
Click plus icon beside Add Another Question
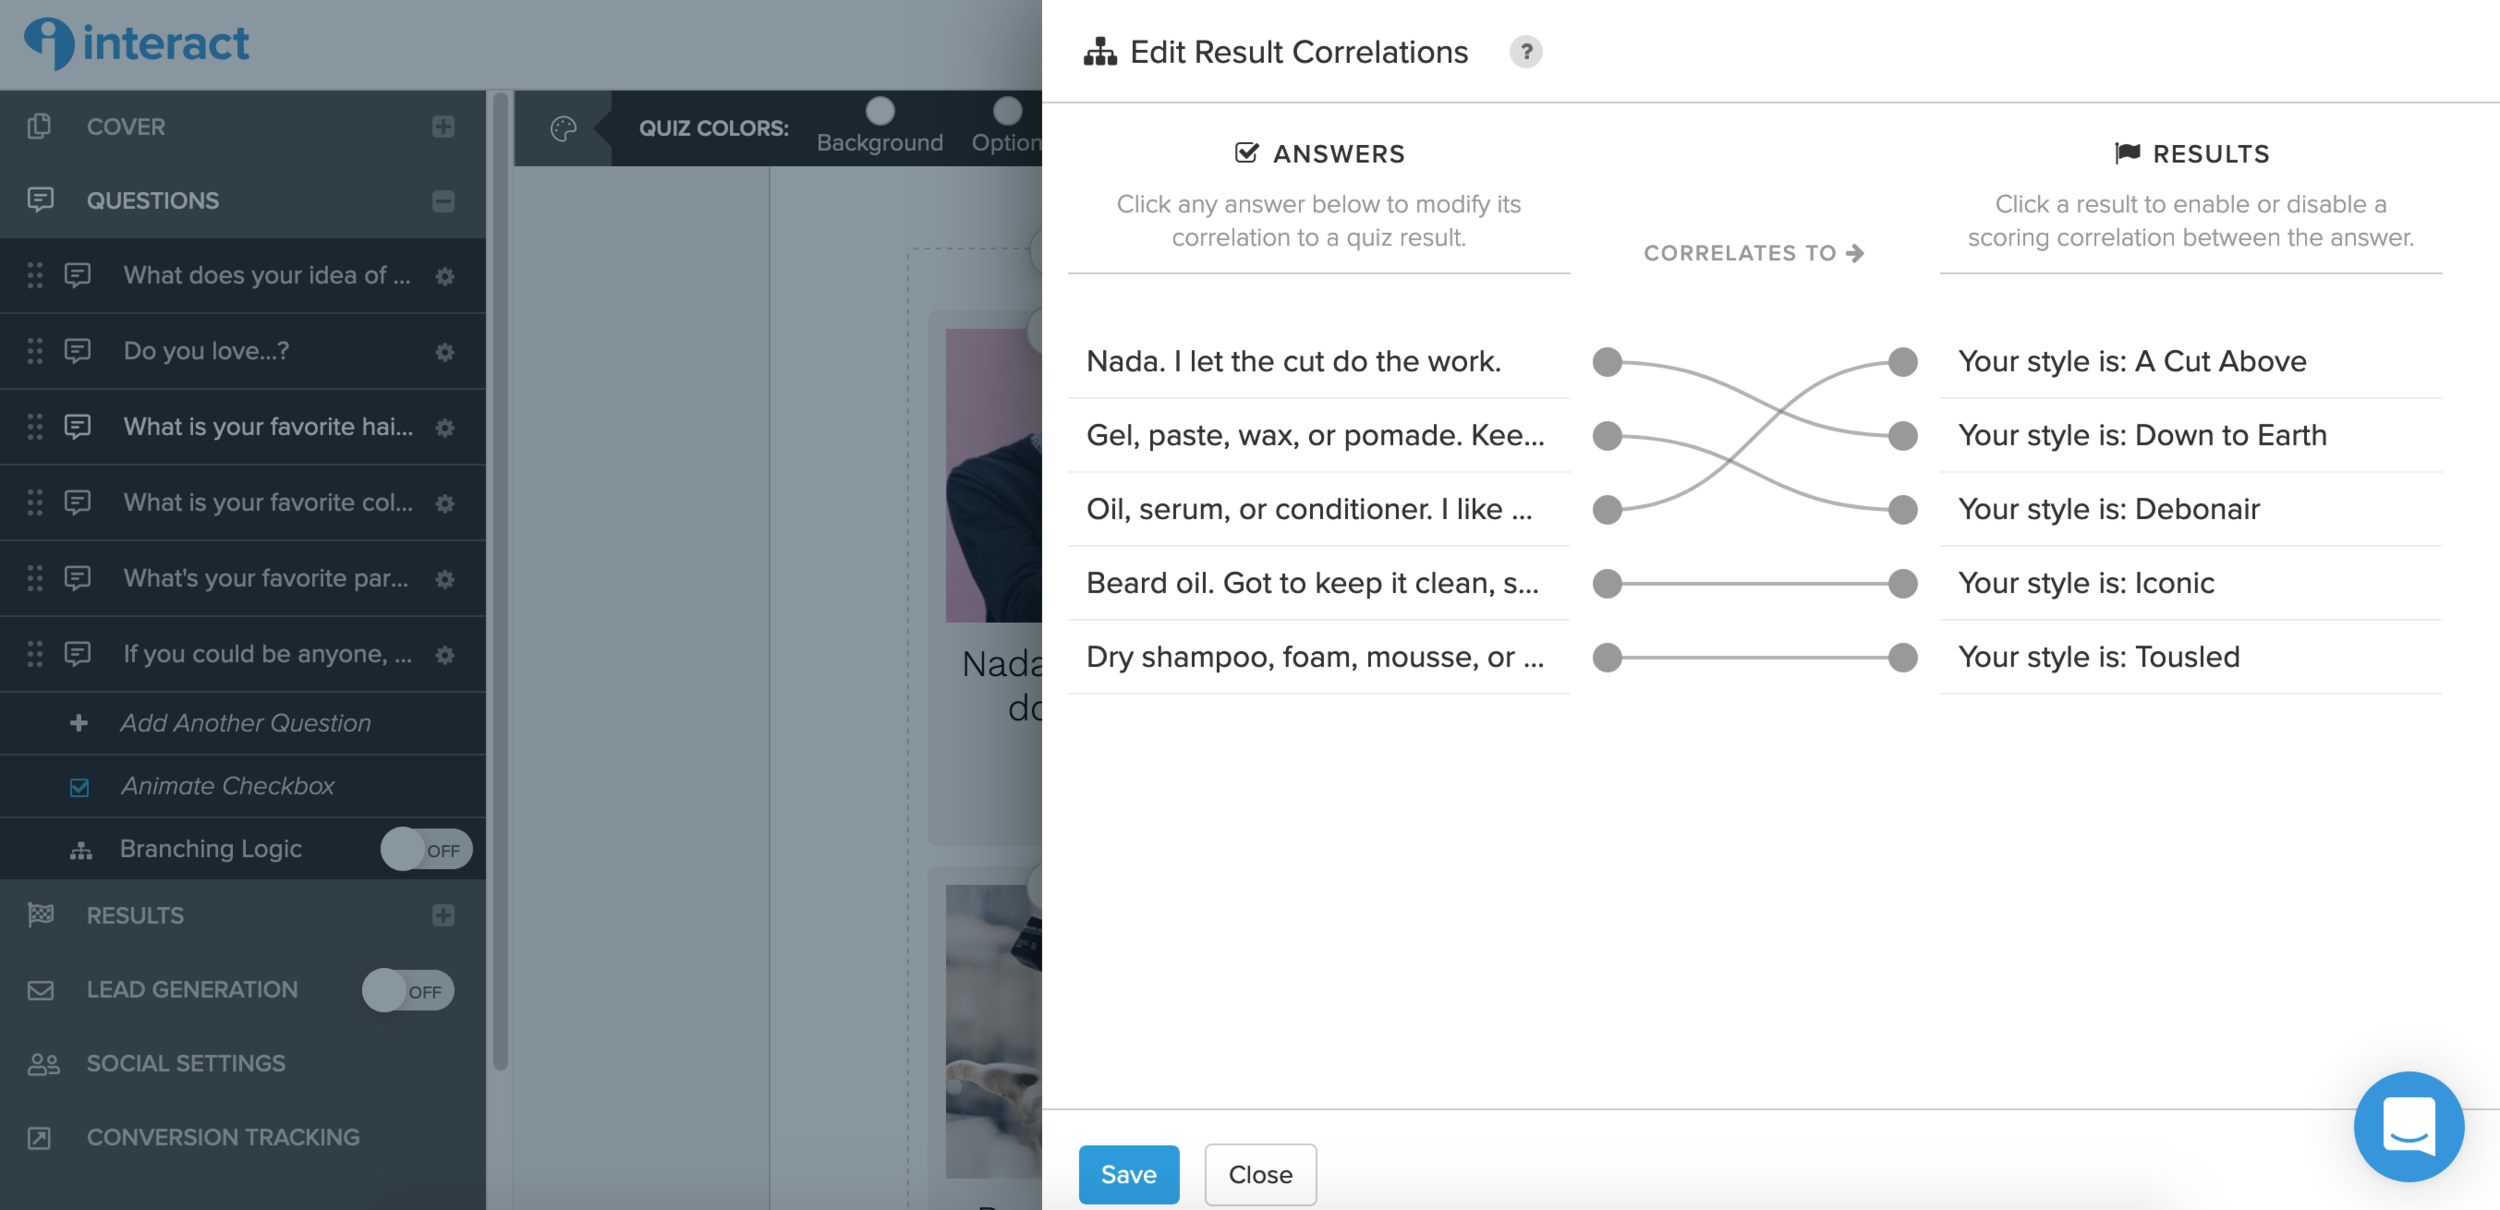pyautogui.click(x=79, y=723)
